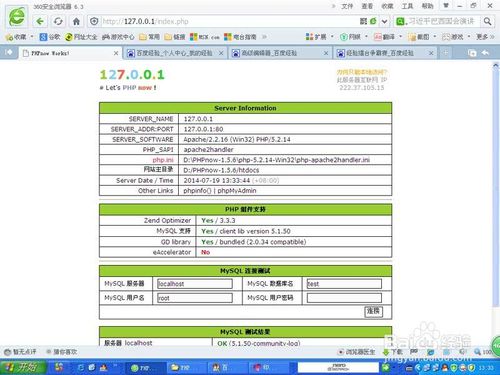
Task: Go back with the green back arrow
Action: tap(40, 22)
